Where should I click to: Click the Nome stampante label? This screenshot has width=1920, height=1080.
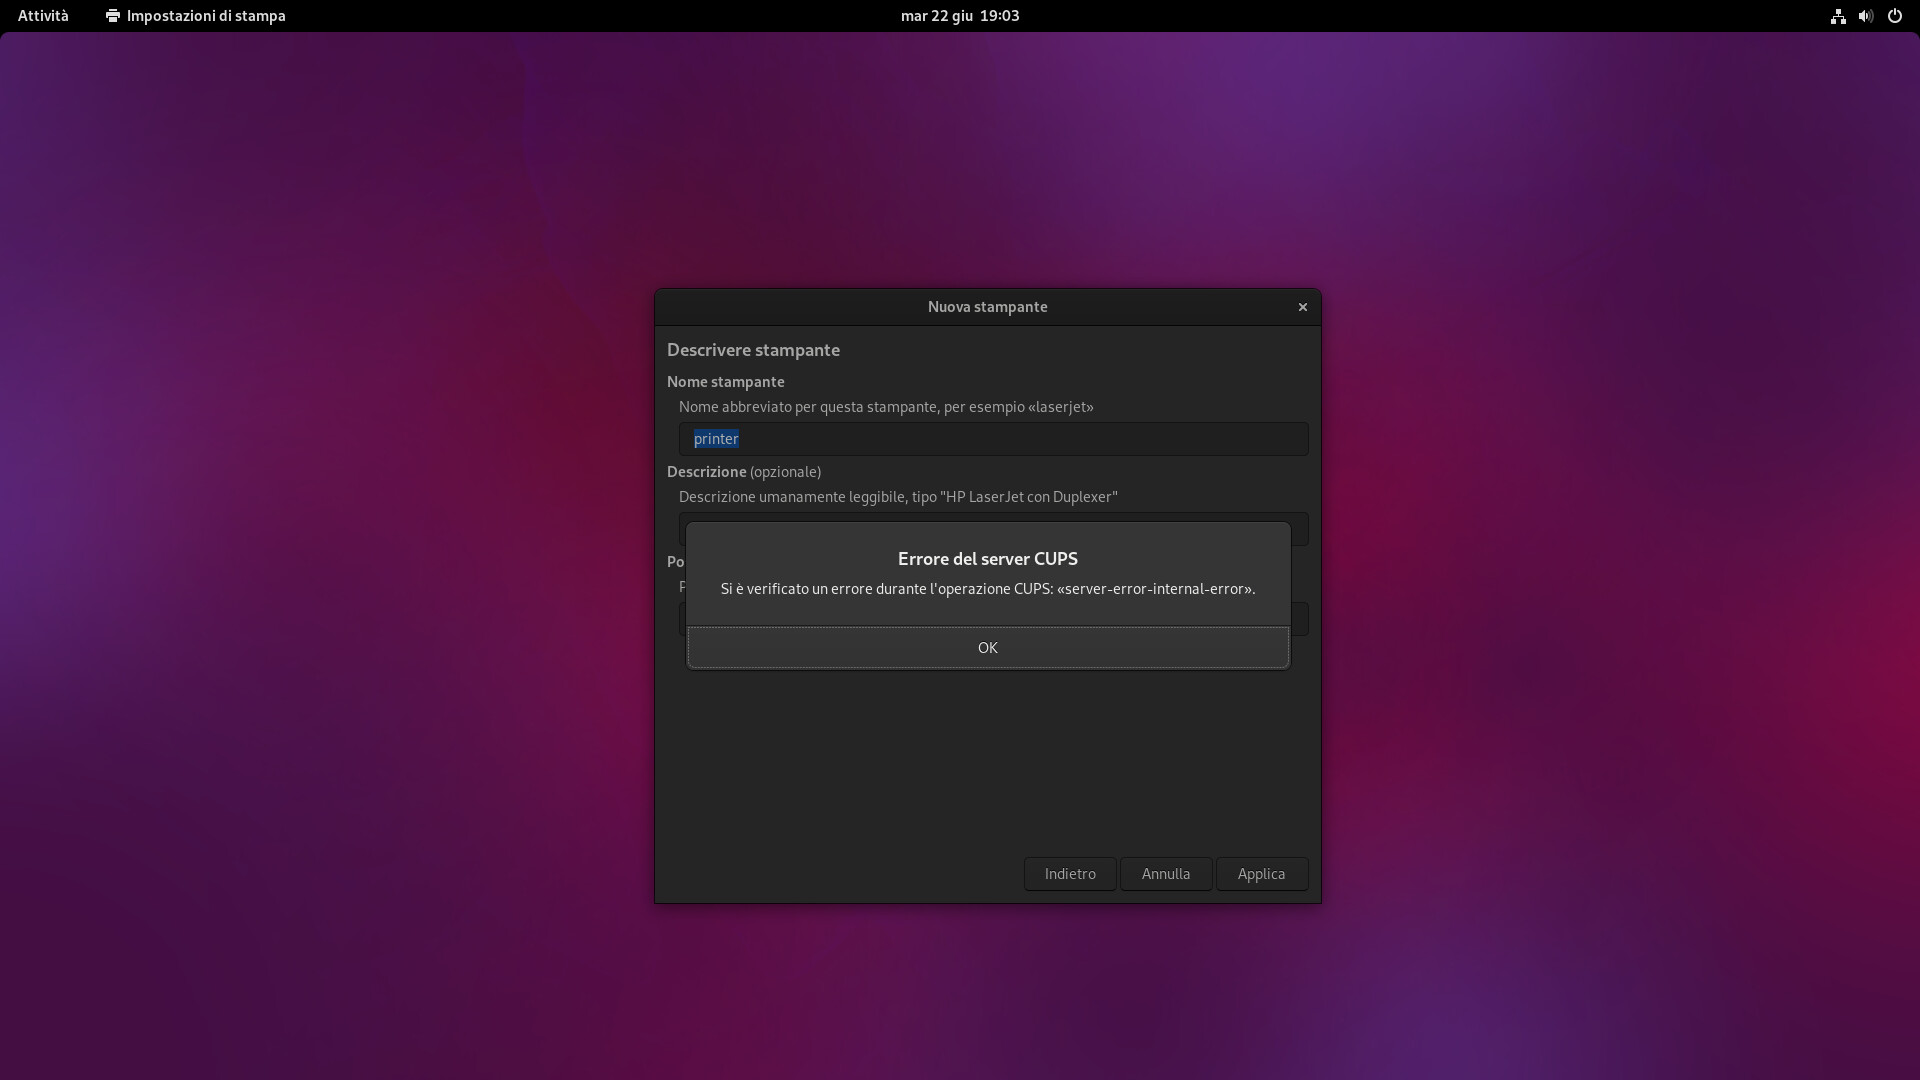(725, 382)
